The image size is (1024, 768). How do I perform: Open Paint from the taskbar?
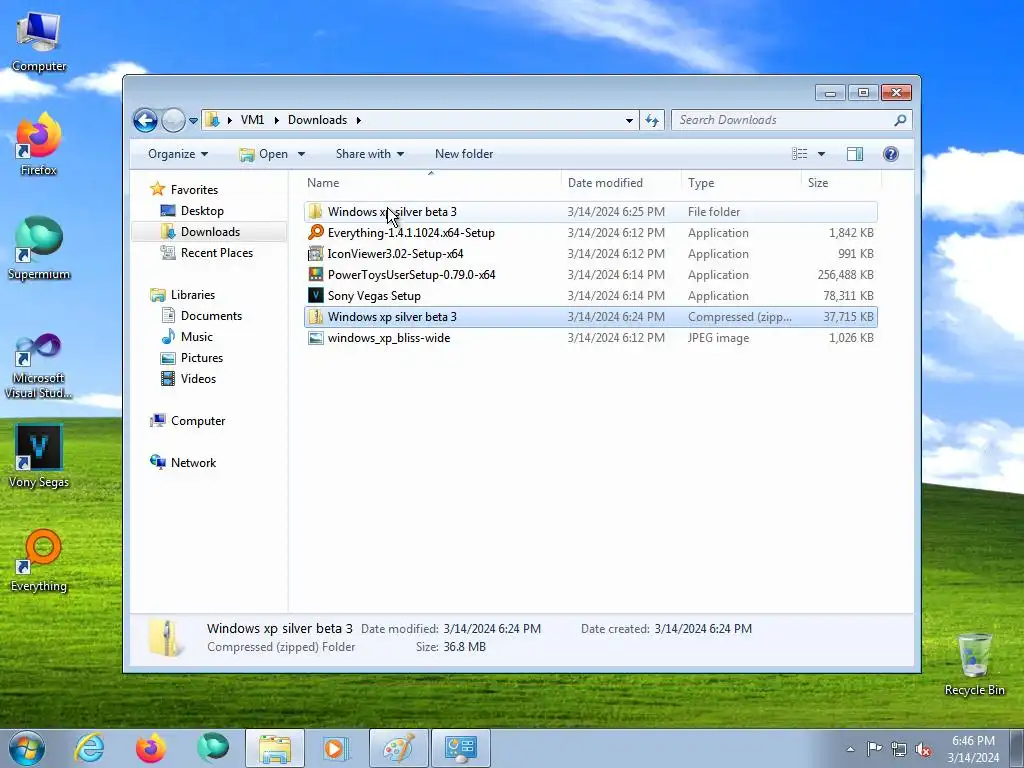pos(398,748)
